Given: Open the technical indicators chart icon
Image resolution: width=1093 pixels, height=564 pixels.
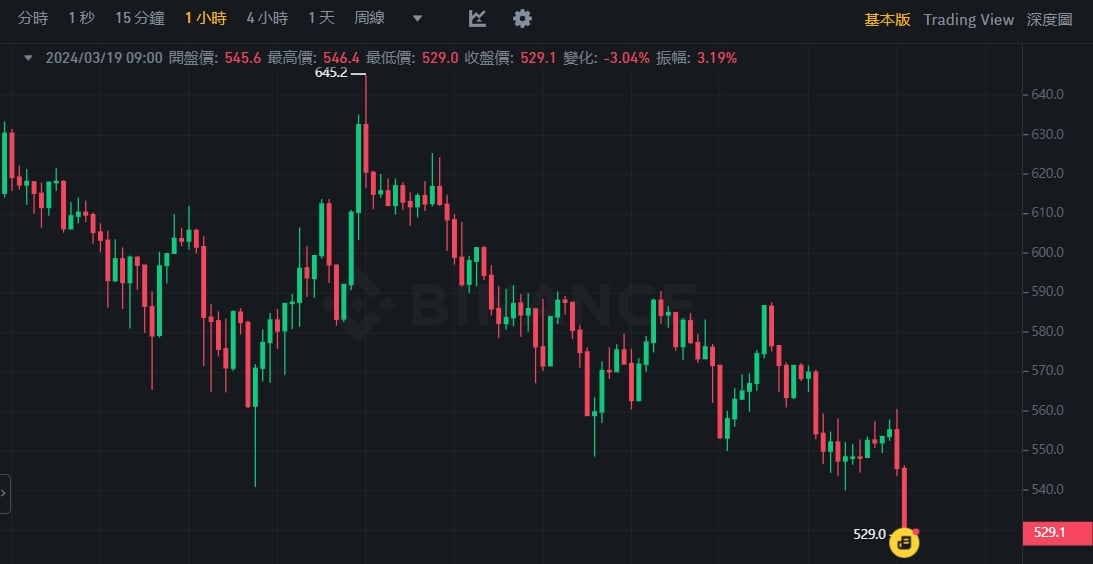Looking at the screenshot, I should pyautogui.click(x=478, y=19).
